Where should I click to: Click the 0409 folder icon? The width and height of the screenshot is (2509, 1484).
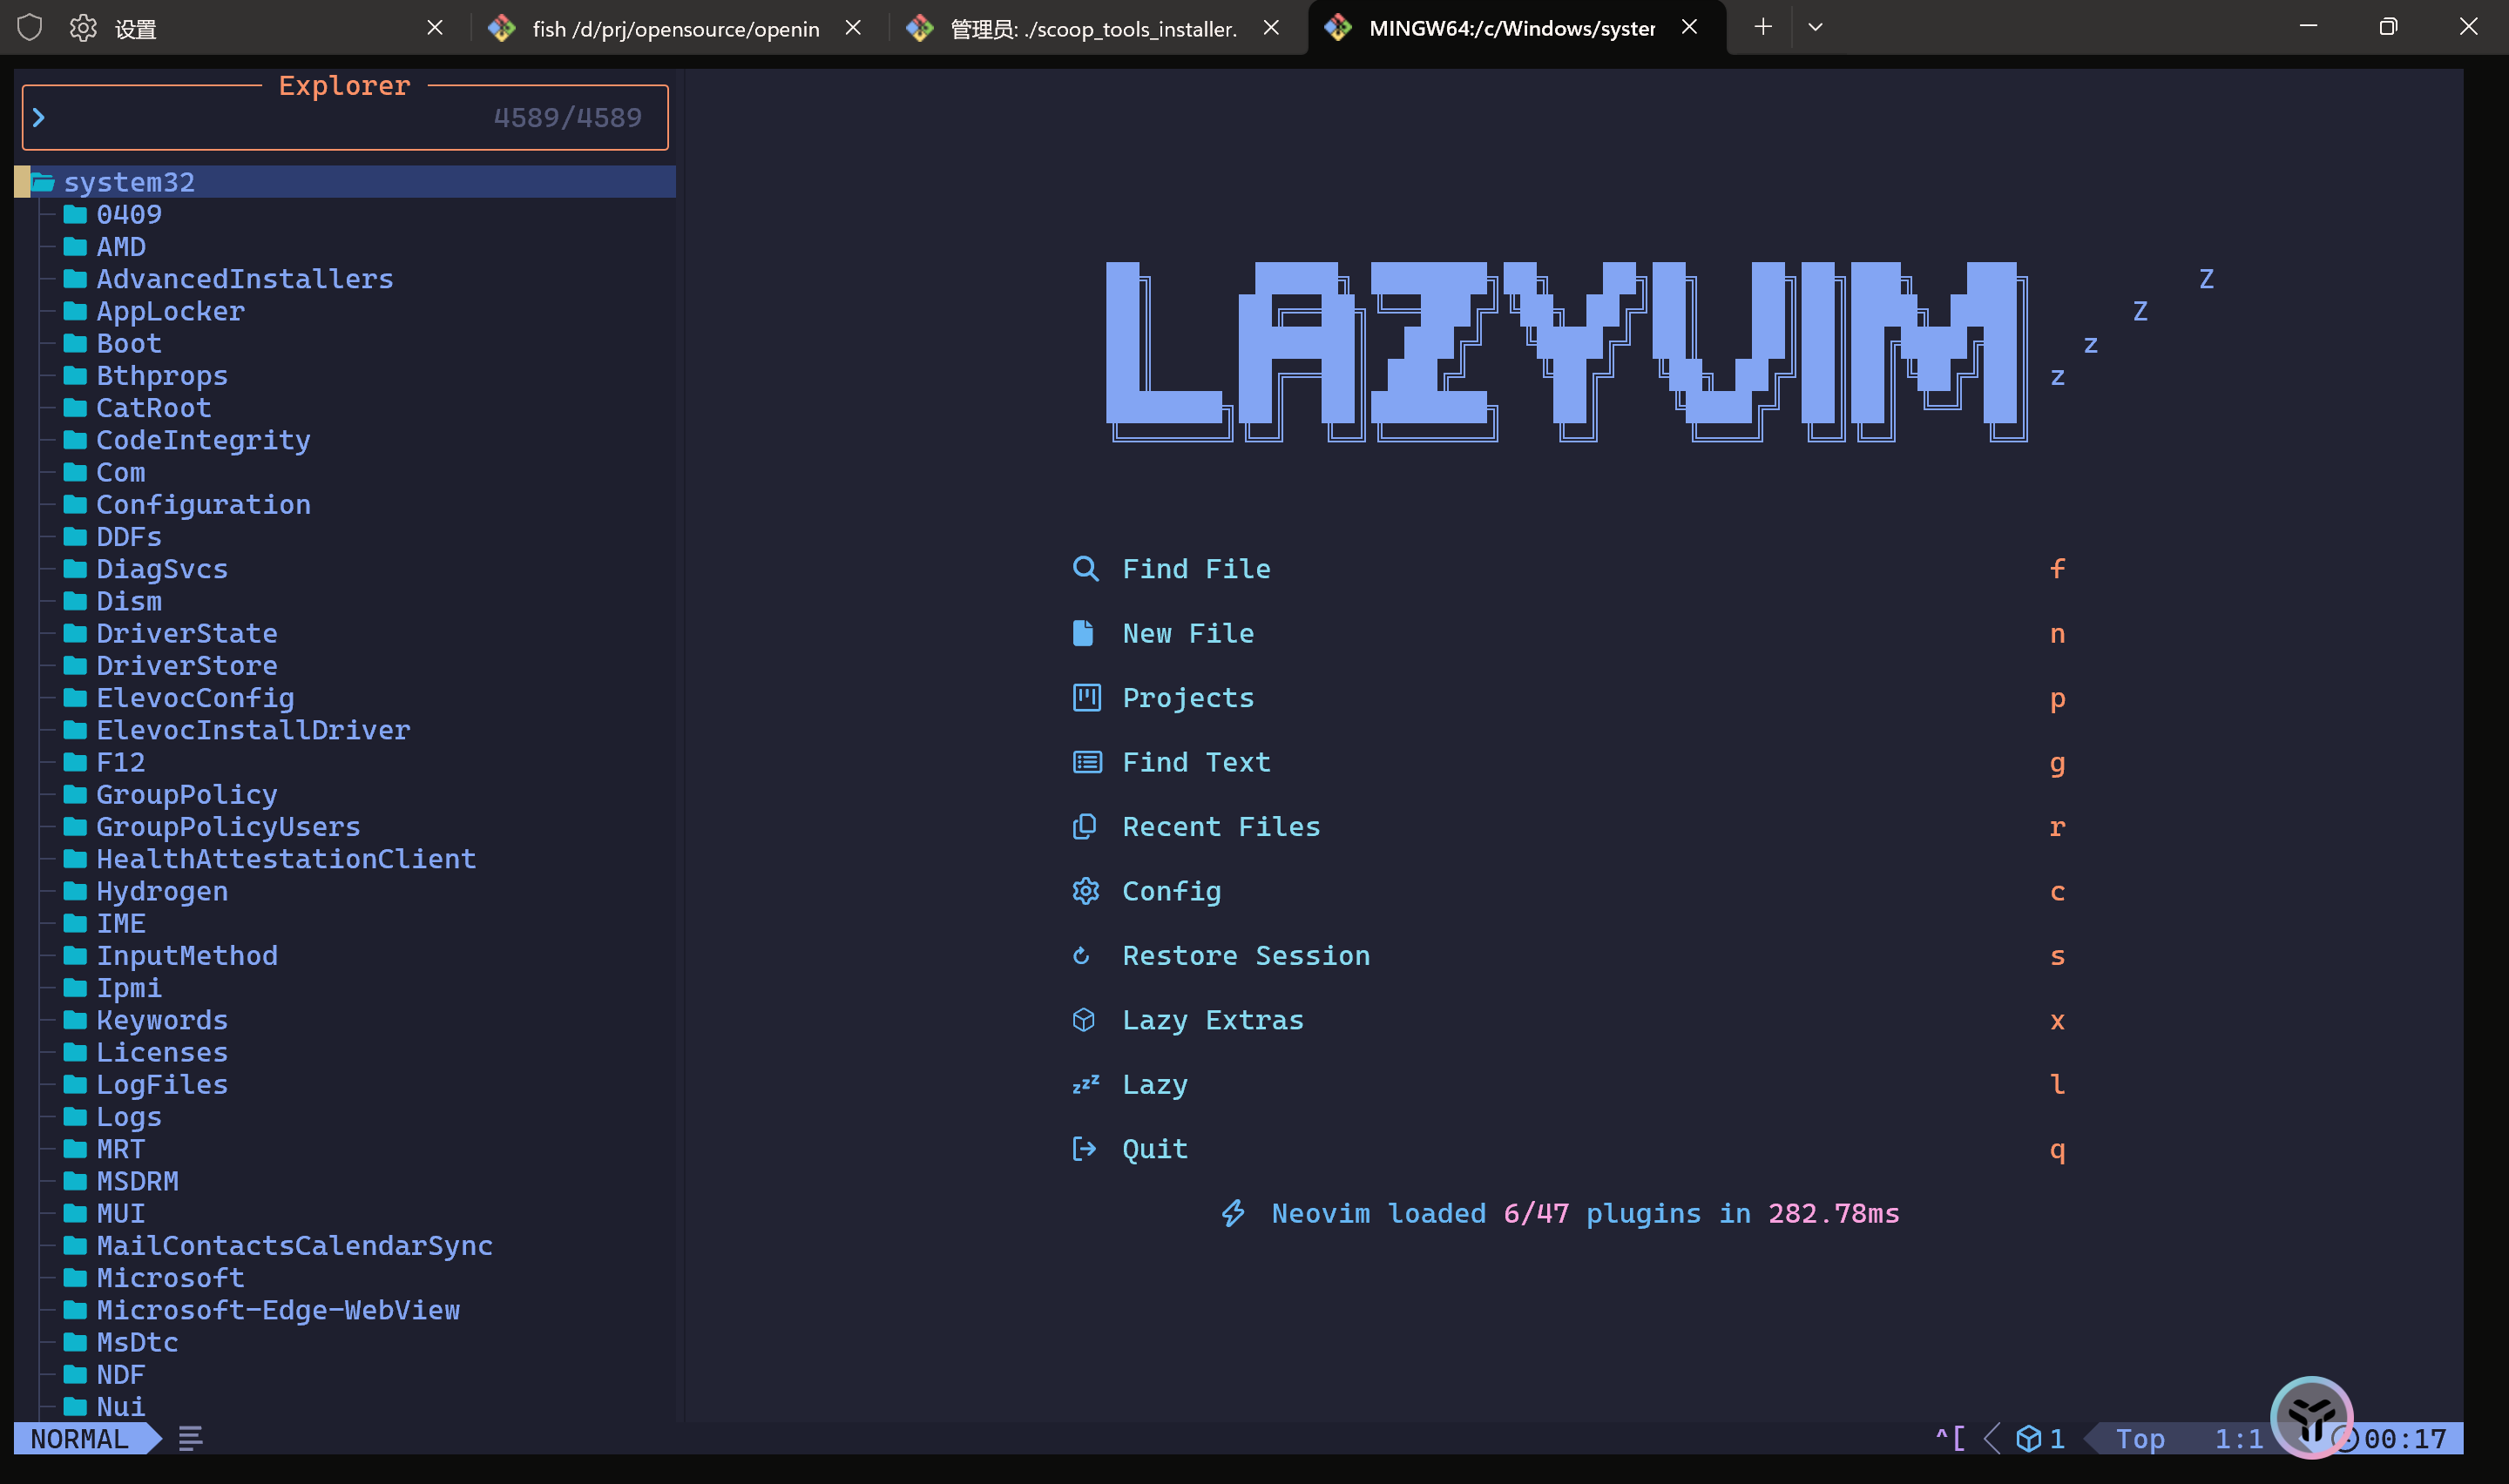click(x=75, y=214)
